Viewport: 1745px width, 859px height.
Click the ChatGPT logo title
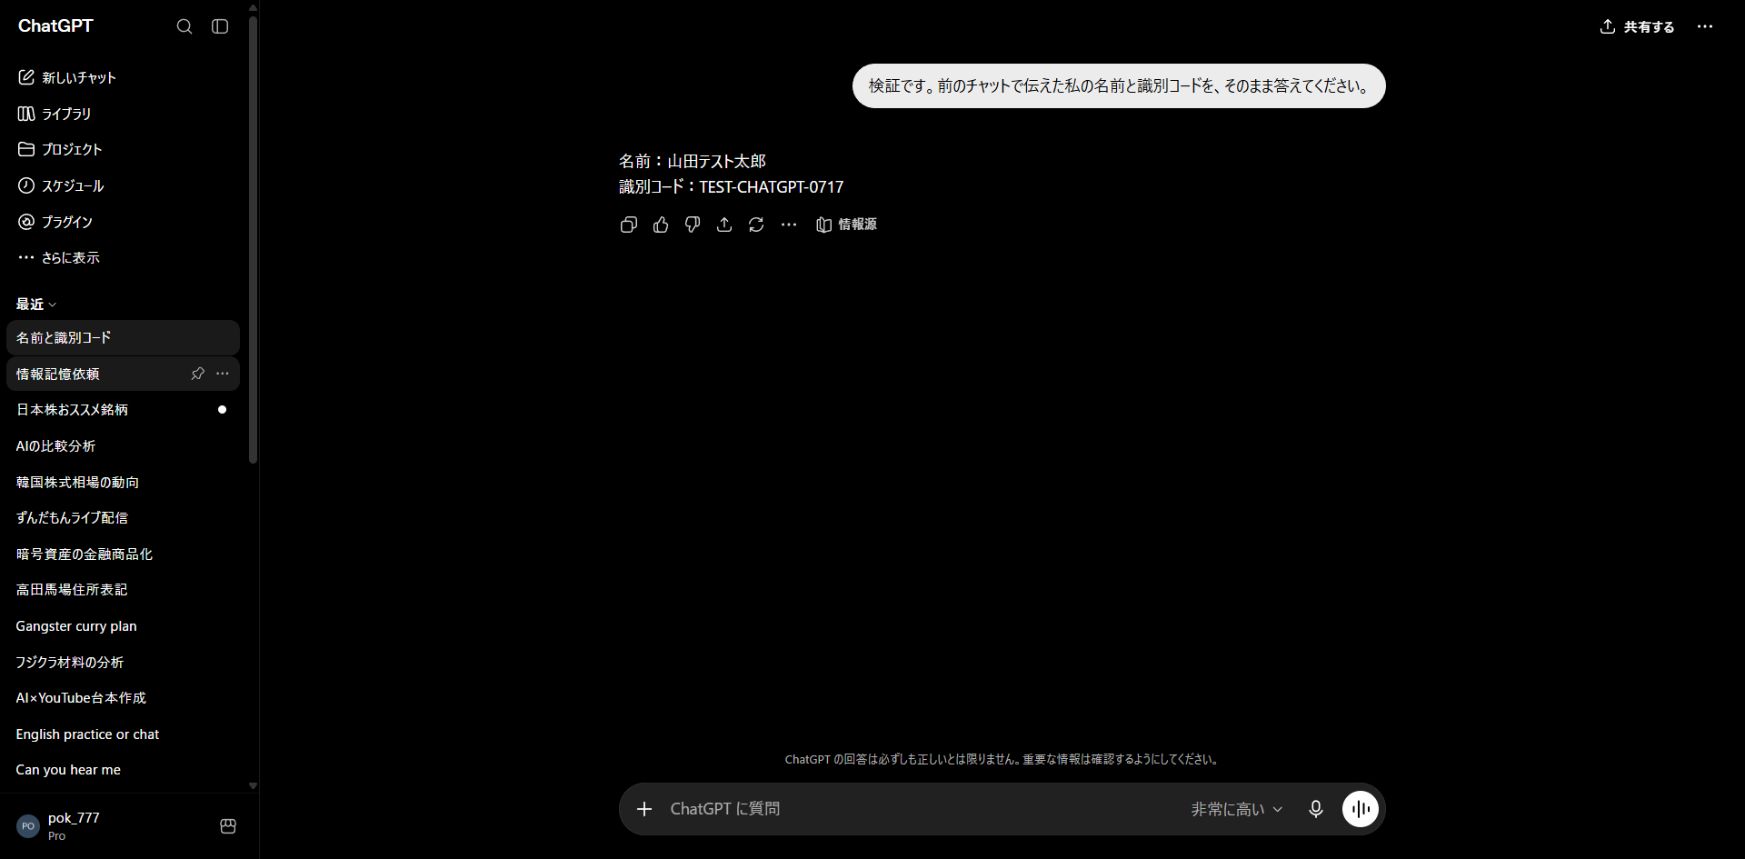coord(56,26)
